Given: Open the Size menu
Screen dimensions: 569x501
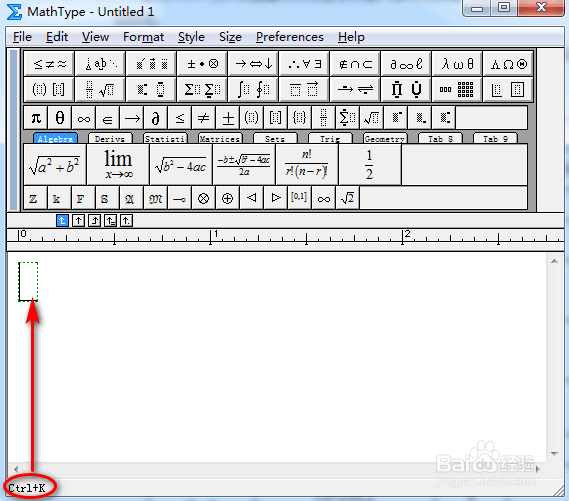Looking at the screenshot, I should 230,37.
